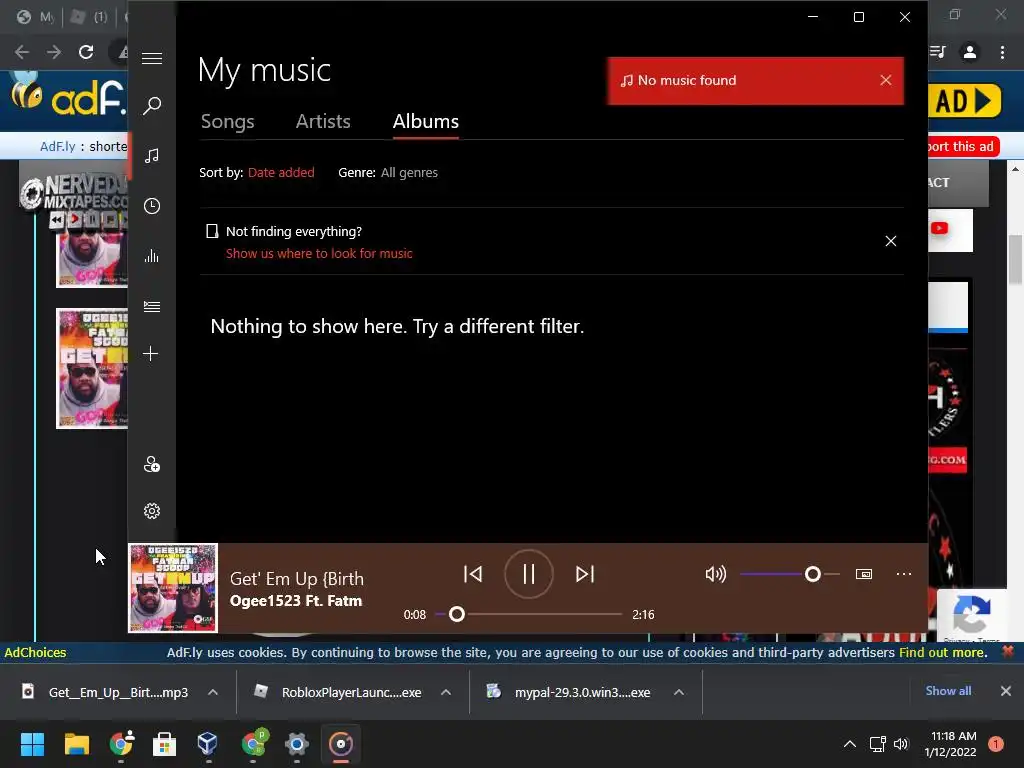The image size is (1024, 768).
Task: Open Recent plays clock icon
Action: 152,206
